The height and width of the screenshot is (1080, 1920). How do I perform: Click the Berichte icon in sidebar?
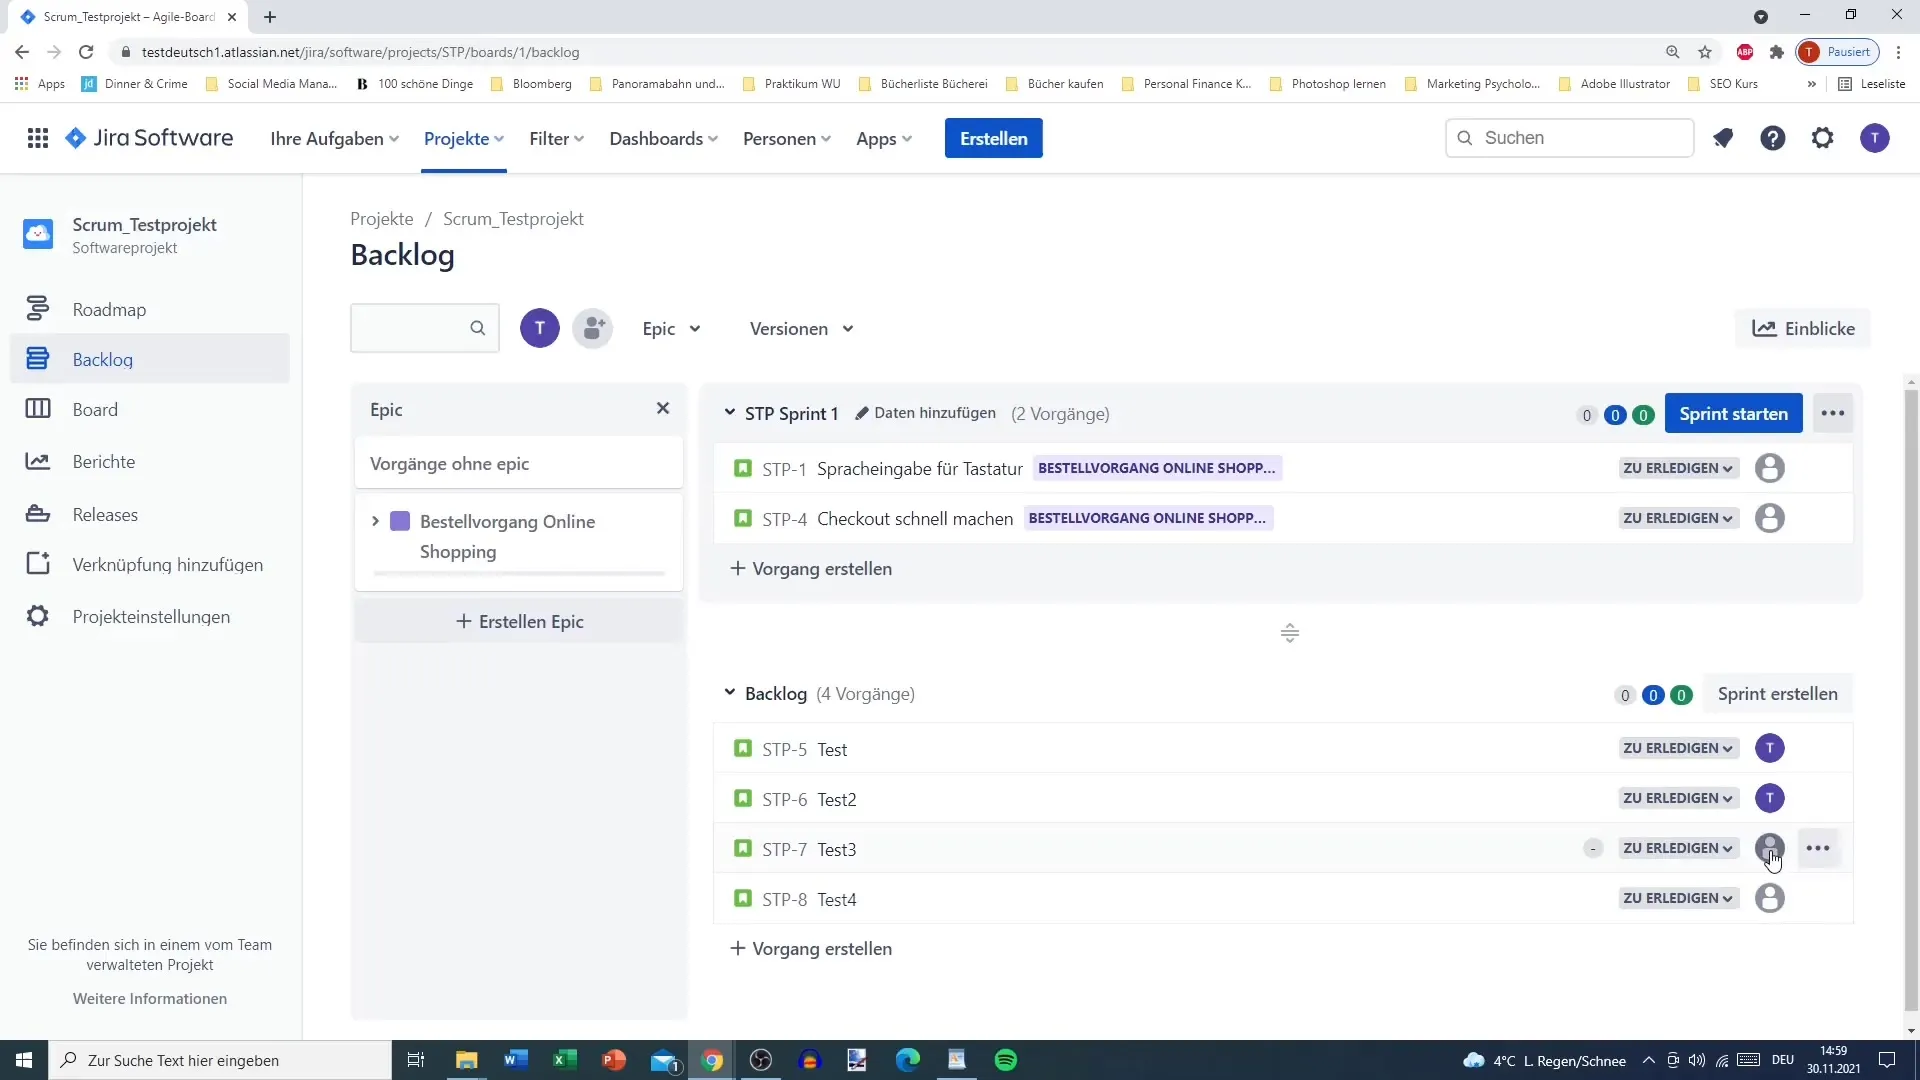[37, 460]
